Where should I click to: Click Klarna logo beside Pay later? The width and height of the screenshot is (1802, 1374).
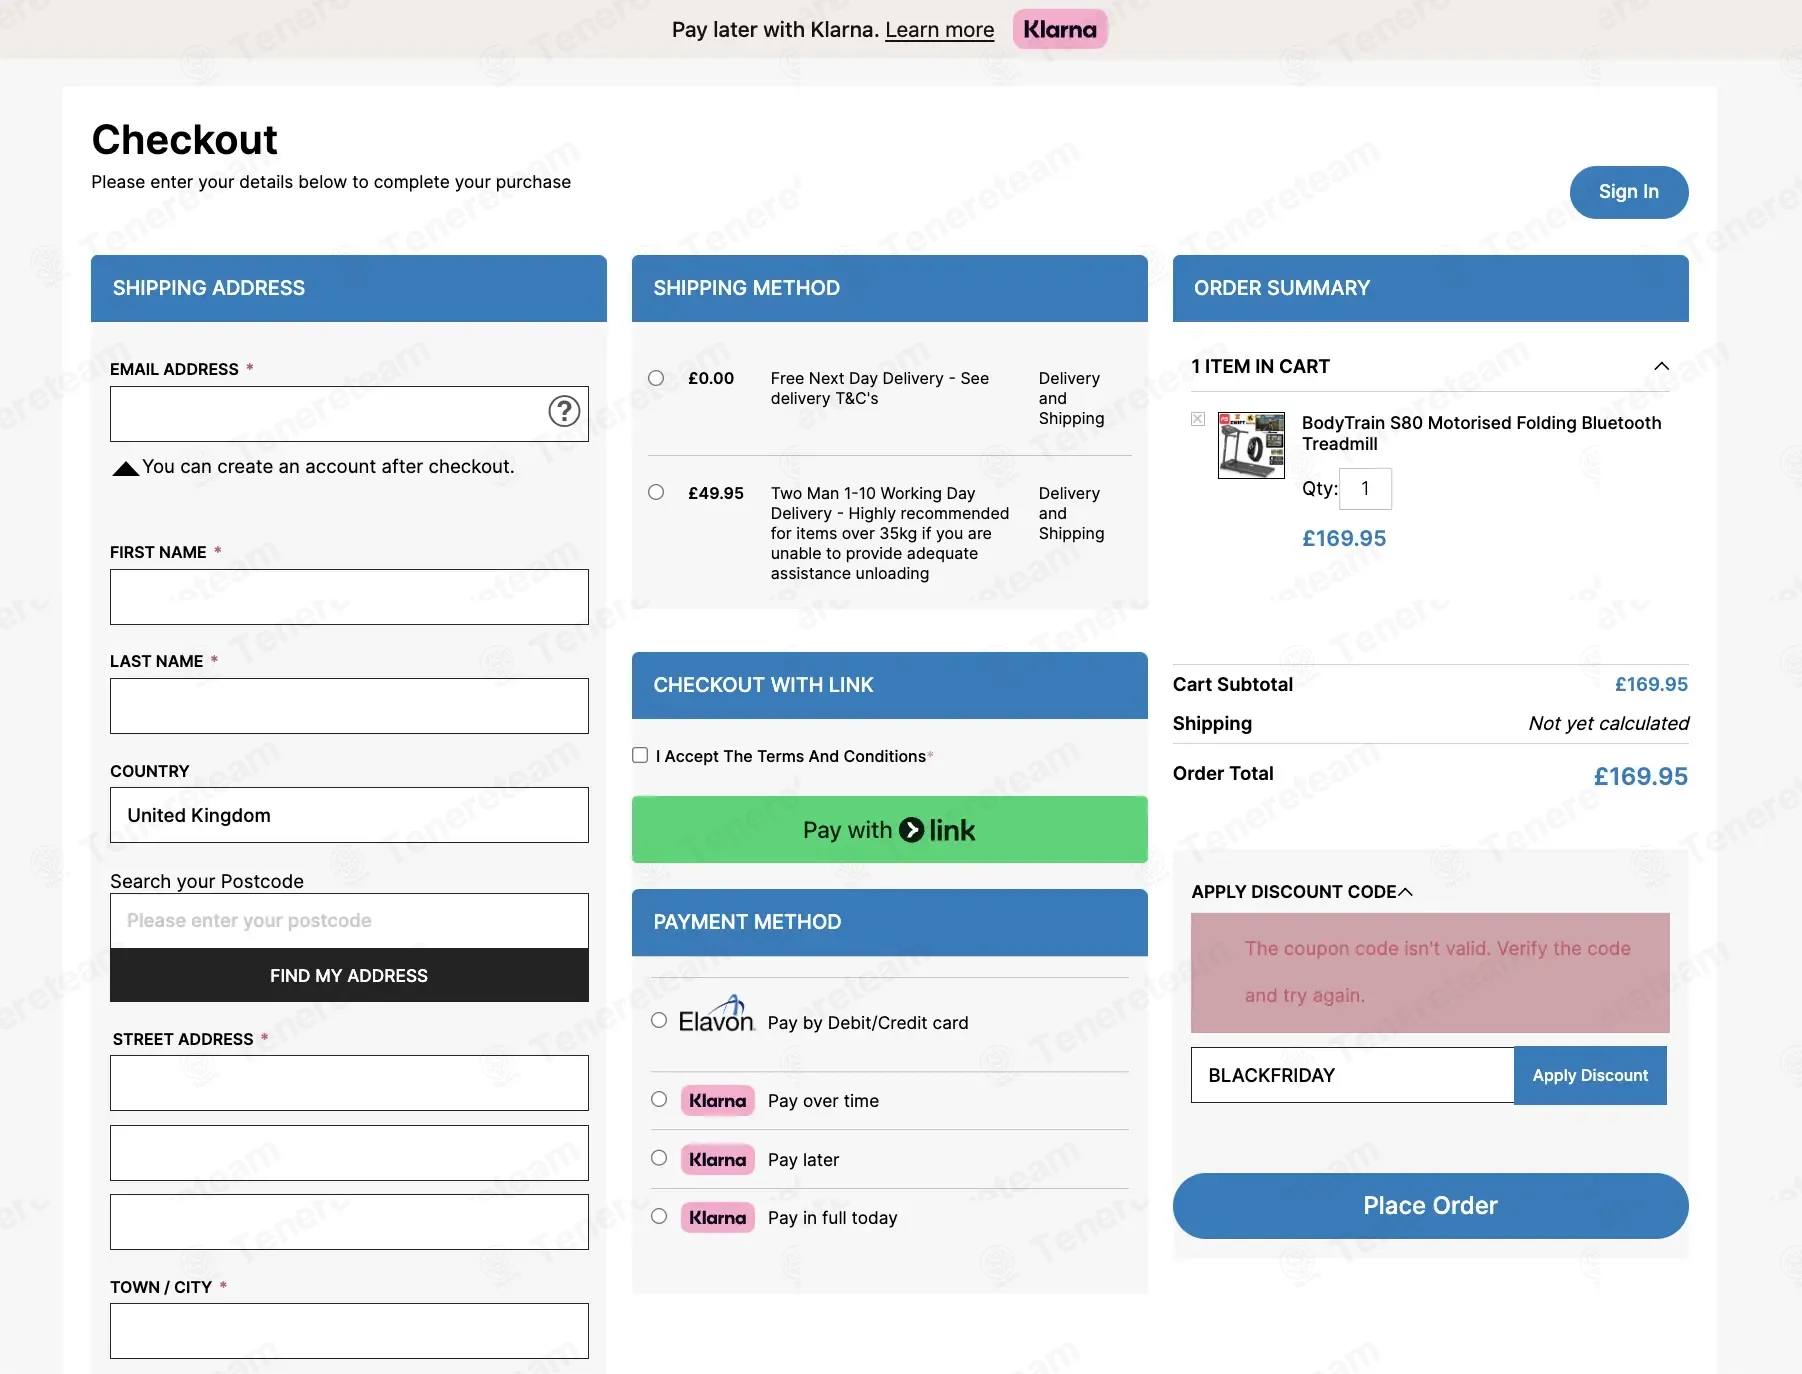click(x=718, y=1160)
